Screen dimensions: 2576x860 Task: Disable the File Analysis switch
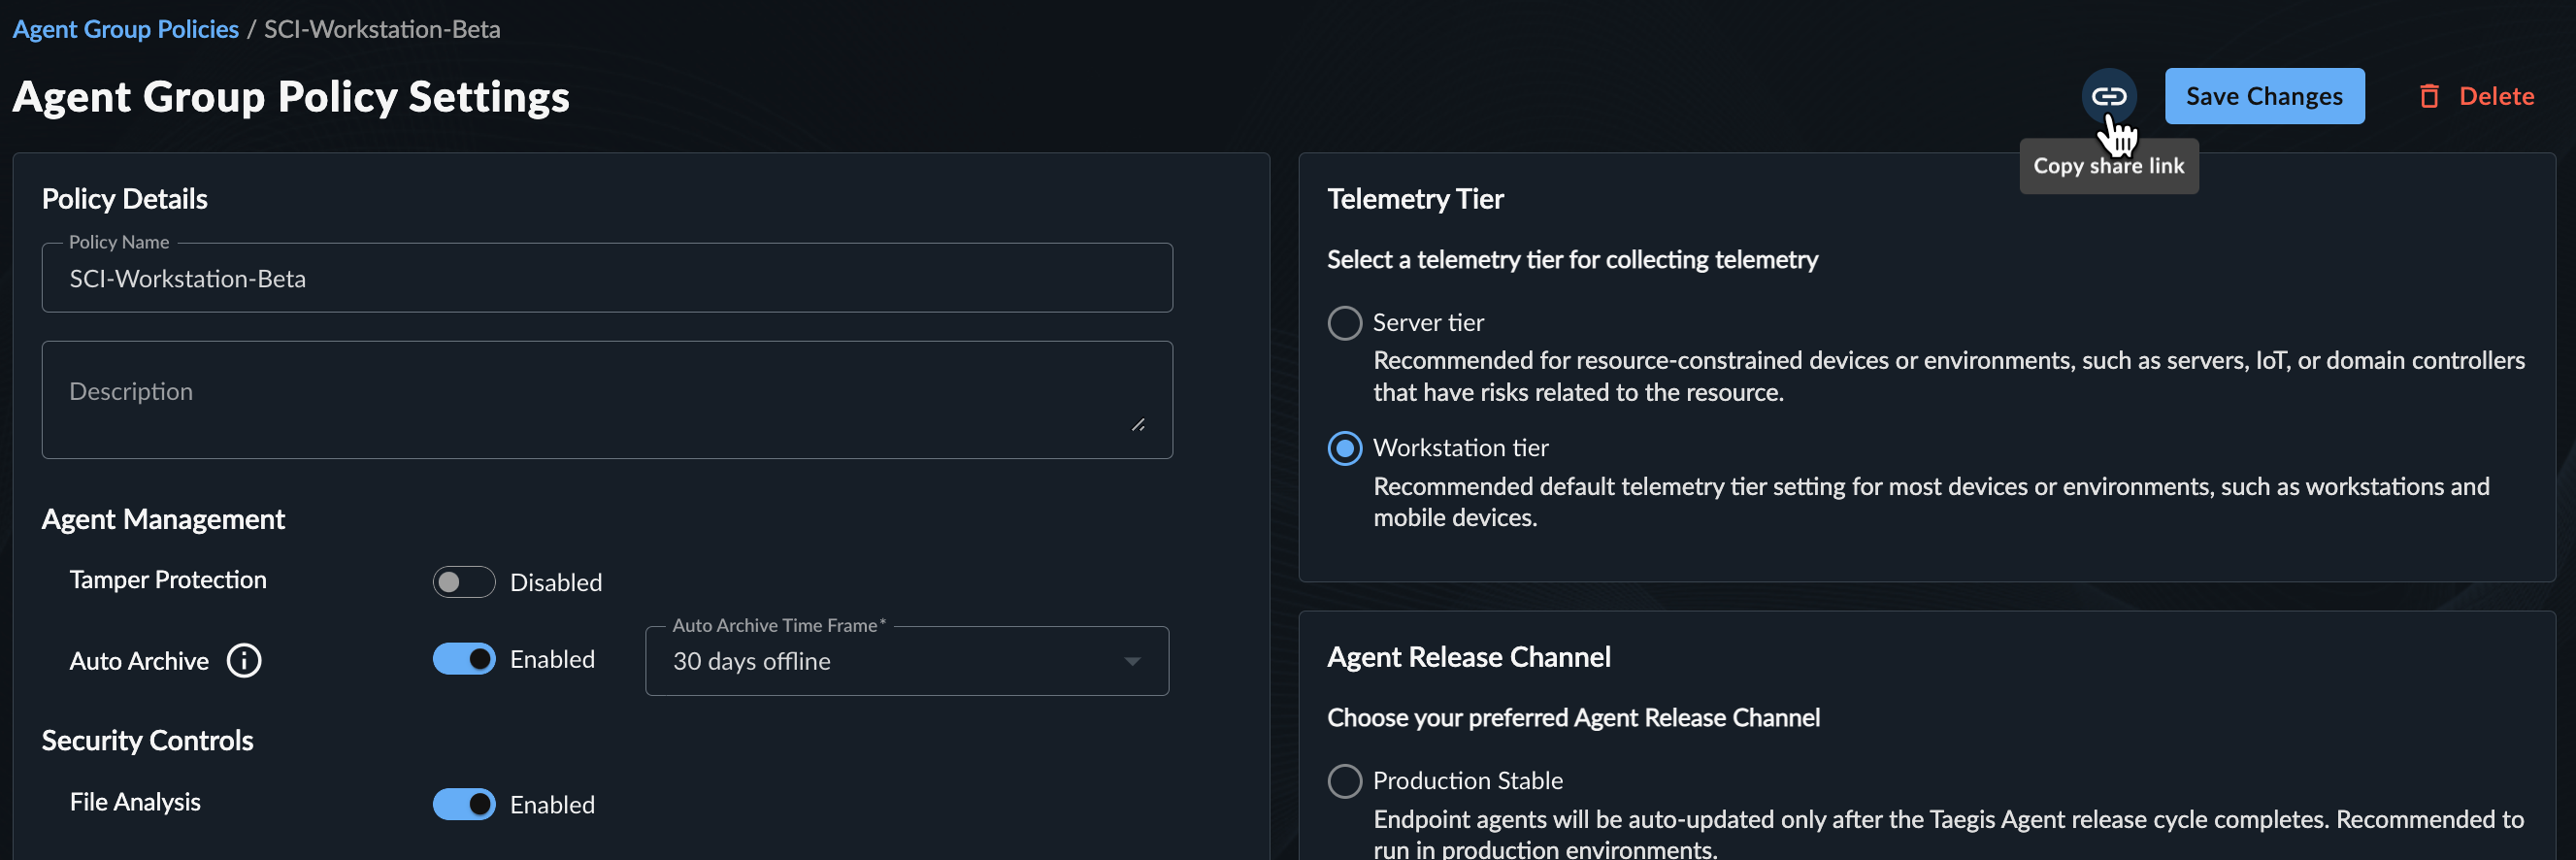[x=464, y=804]
